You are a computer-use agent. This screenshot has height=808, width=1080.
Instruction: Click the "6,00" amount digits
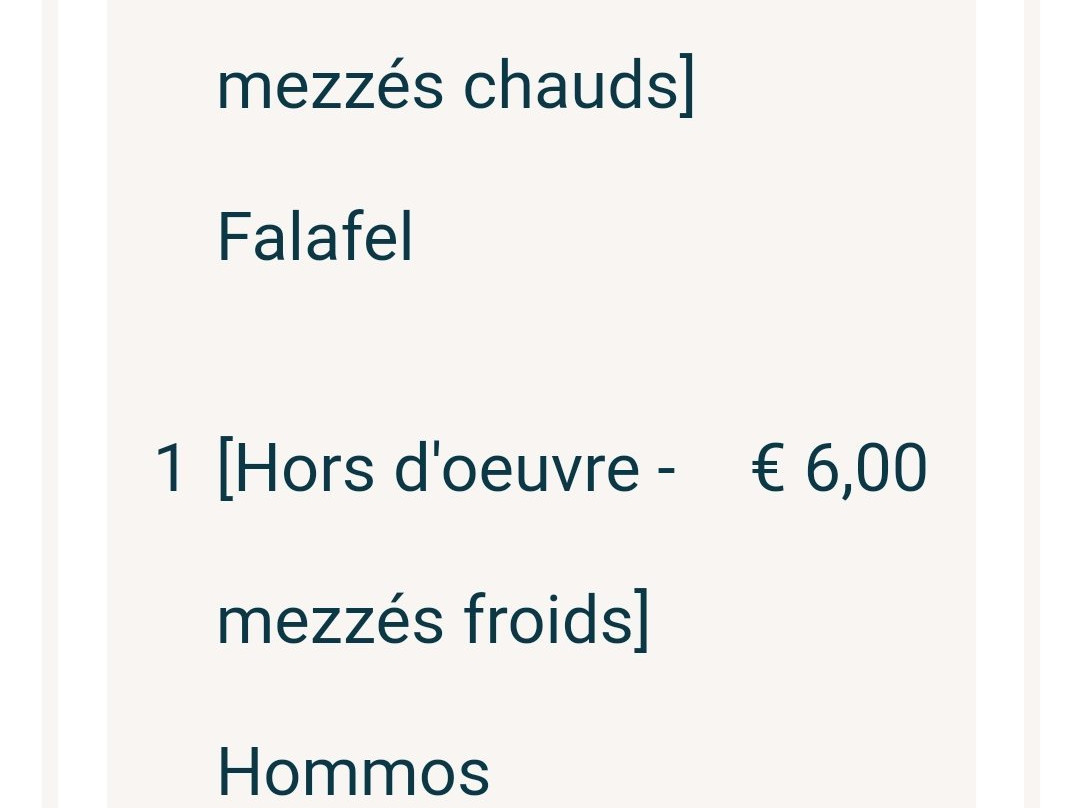[x=866, y=468]
